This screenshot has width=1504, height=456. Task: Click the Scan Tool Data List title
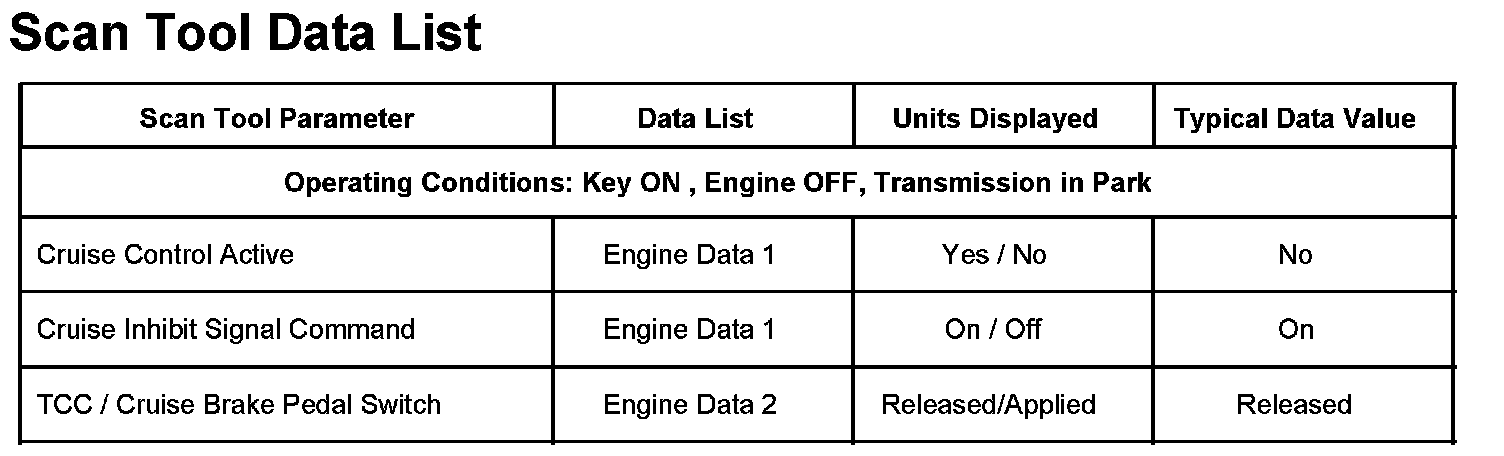(245, 34)
